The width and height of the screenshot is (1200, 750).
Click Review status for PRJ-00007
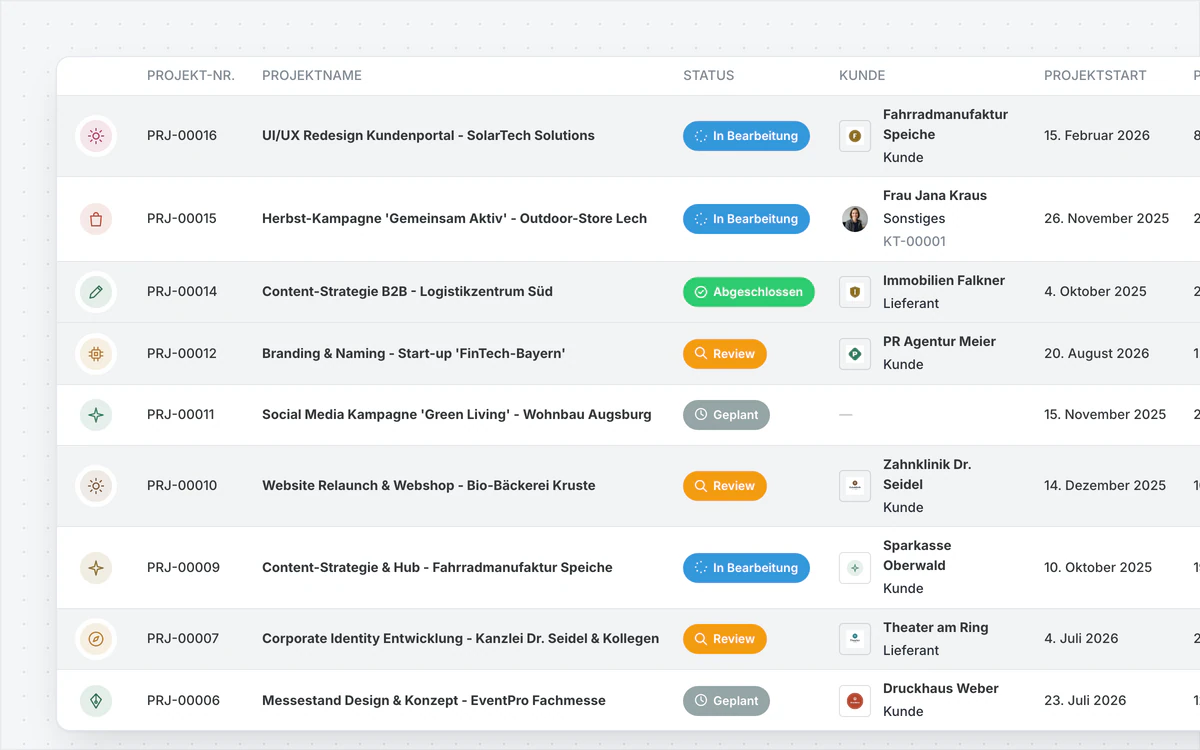click(x=725, y=639)
